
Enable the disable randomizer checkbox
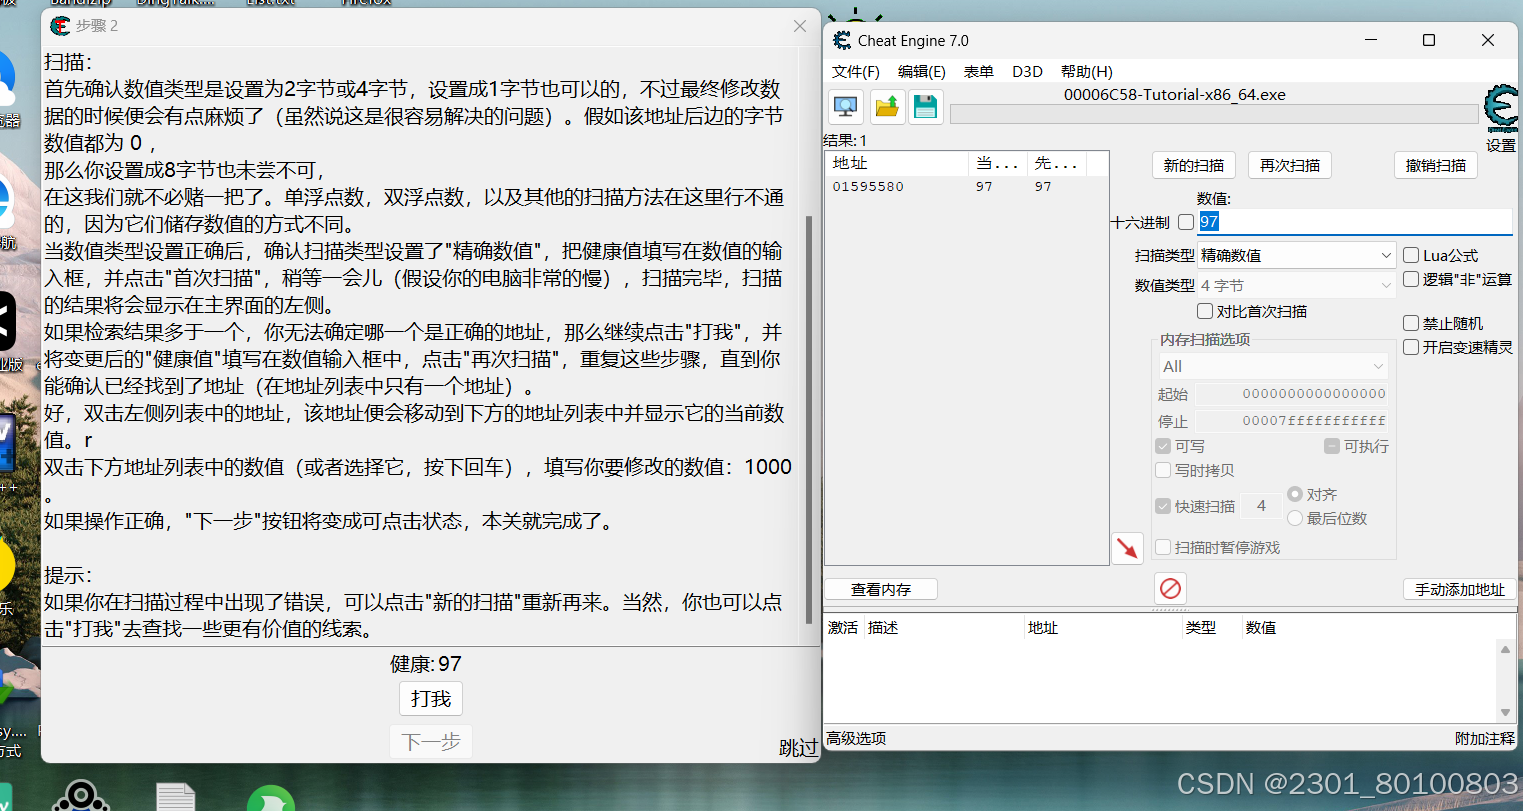tap(1411, 323)
